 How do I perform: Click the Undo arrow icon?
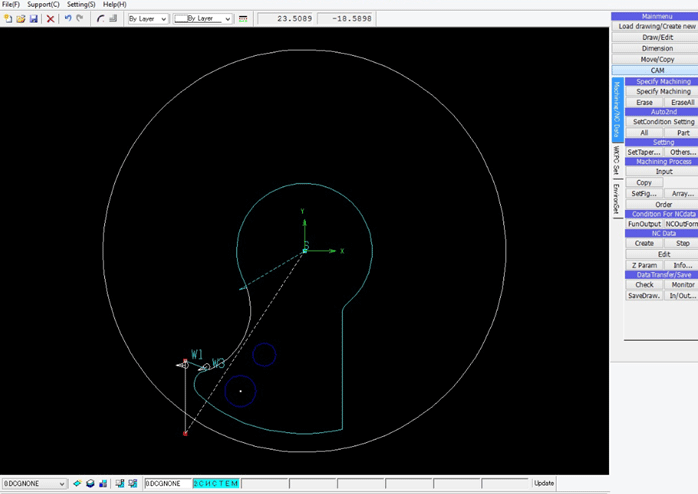(68, 19)
